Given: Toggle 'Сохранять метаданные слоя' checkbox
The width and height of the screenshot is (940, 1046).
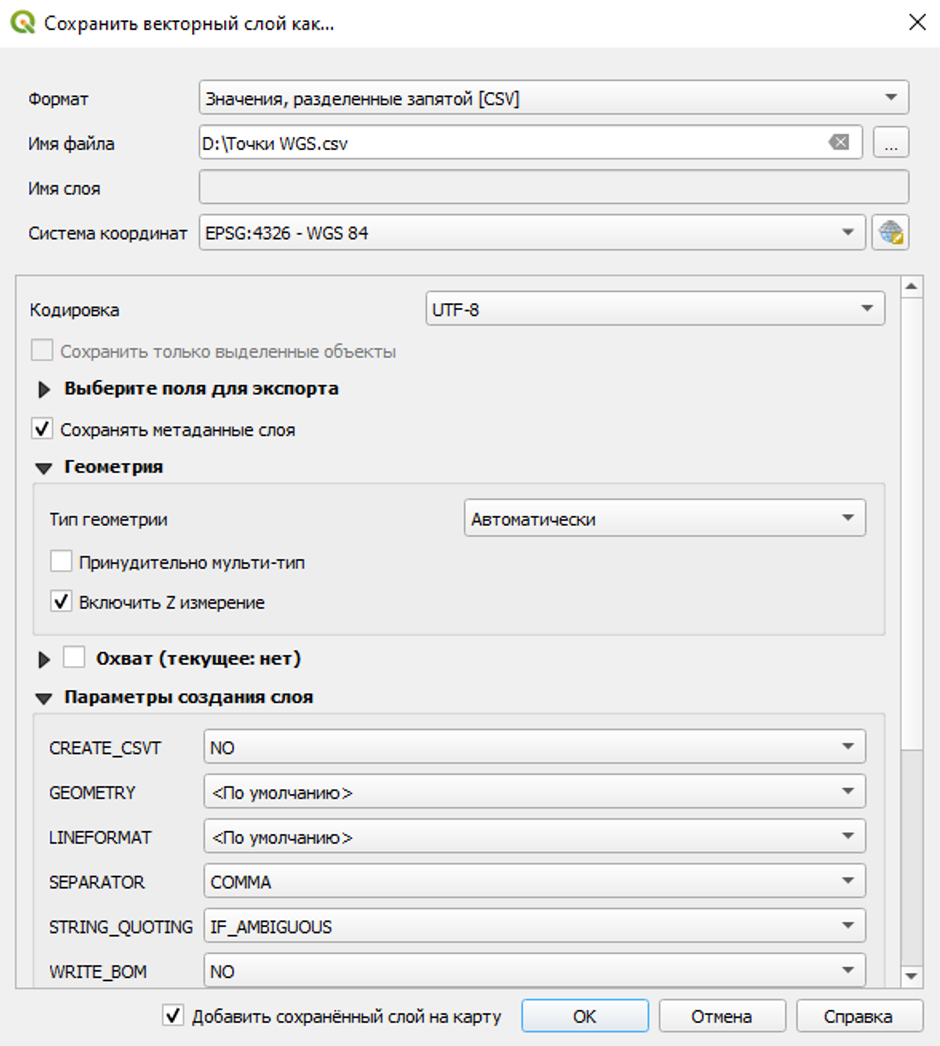Looking at the screenshot, I should pos(42,430).
